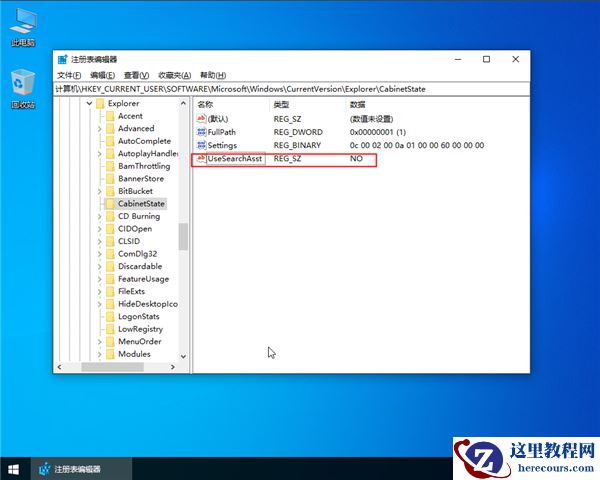Expand the CD Burning key
600x480 pixels.
(x=99, y=217)
